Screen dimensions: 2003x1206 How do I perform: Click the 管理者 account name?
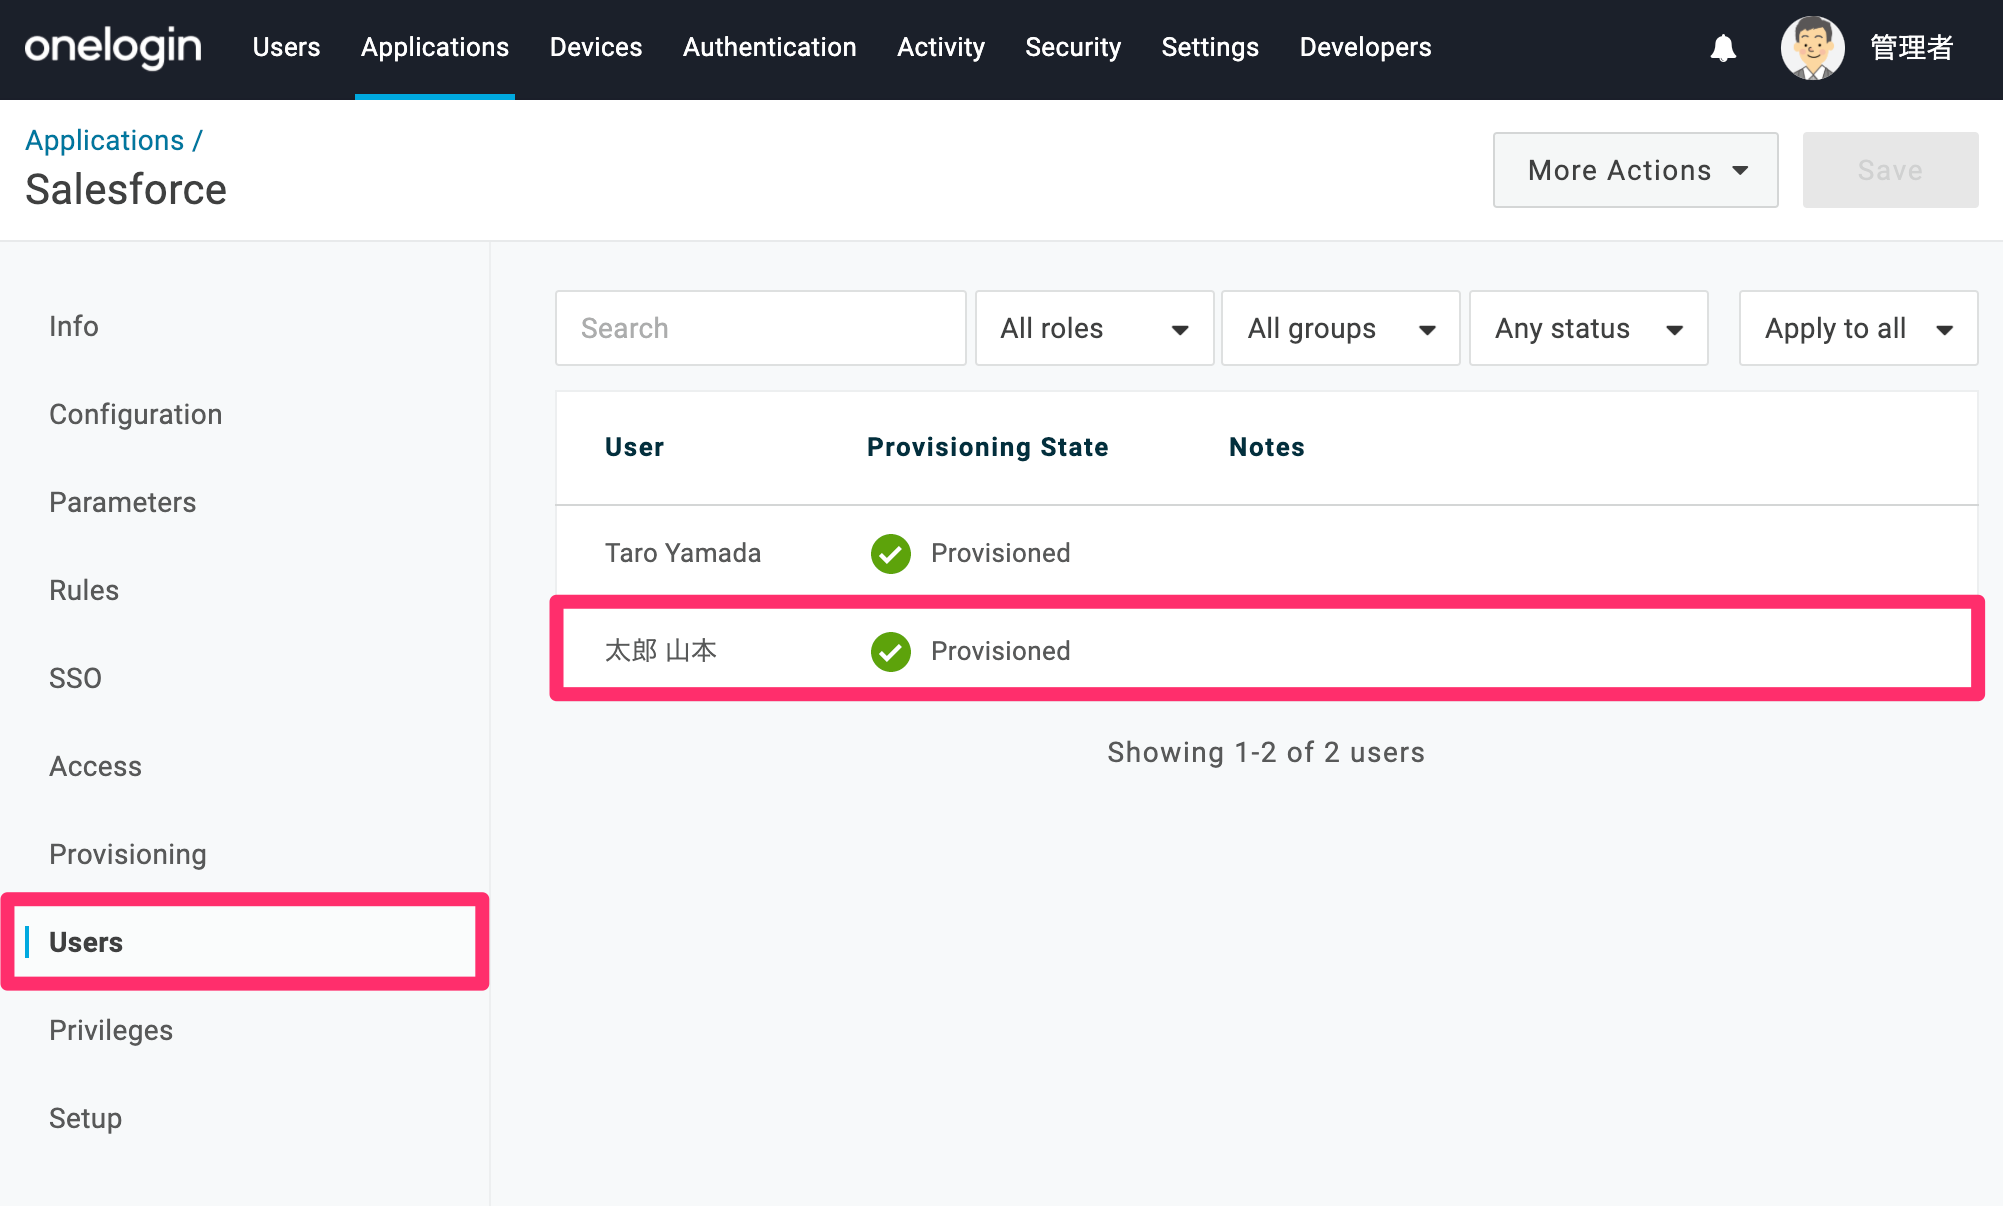[x=1911, y=47]
